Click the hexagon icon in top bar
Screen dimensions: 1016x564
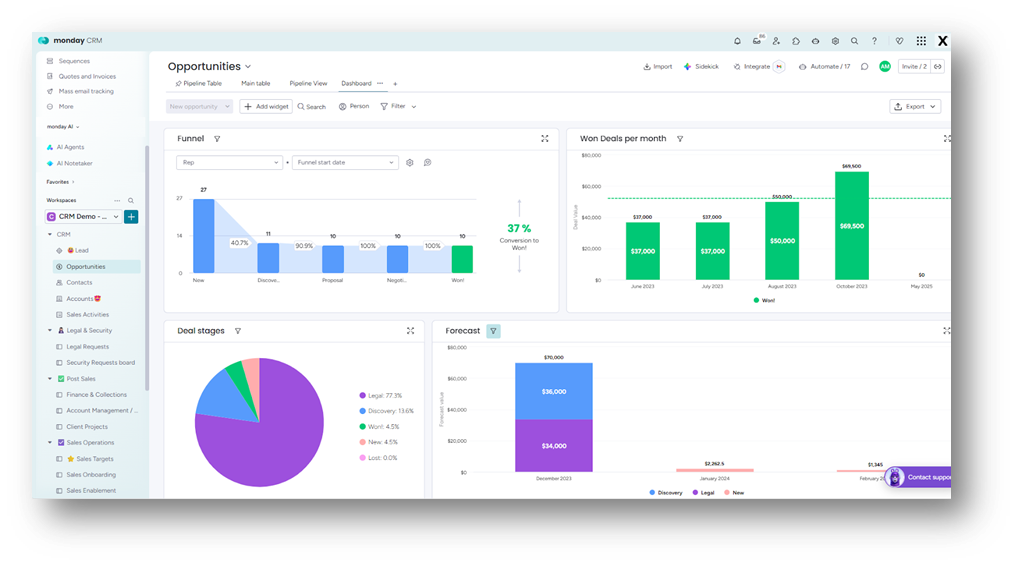(835, 41)
